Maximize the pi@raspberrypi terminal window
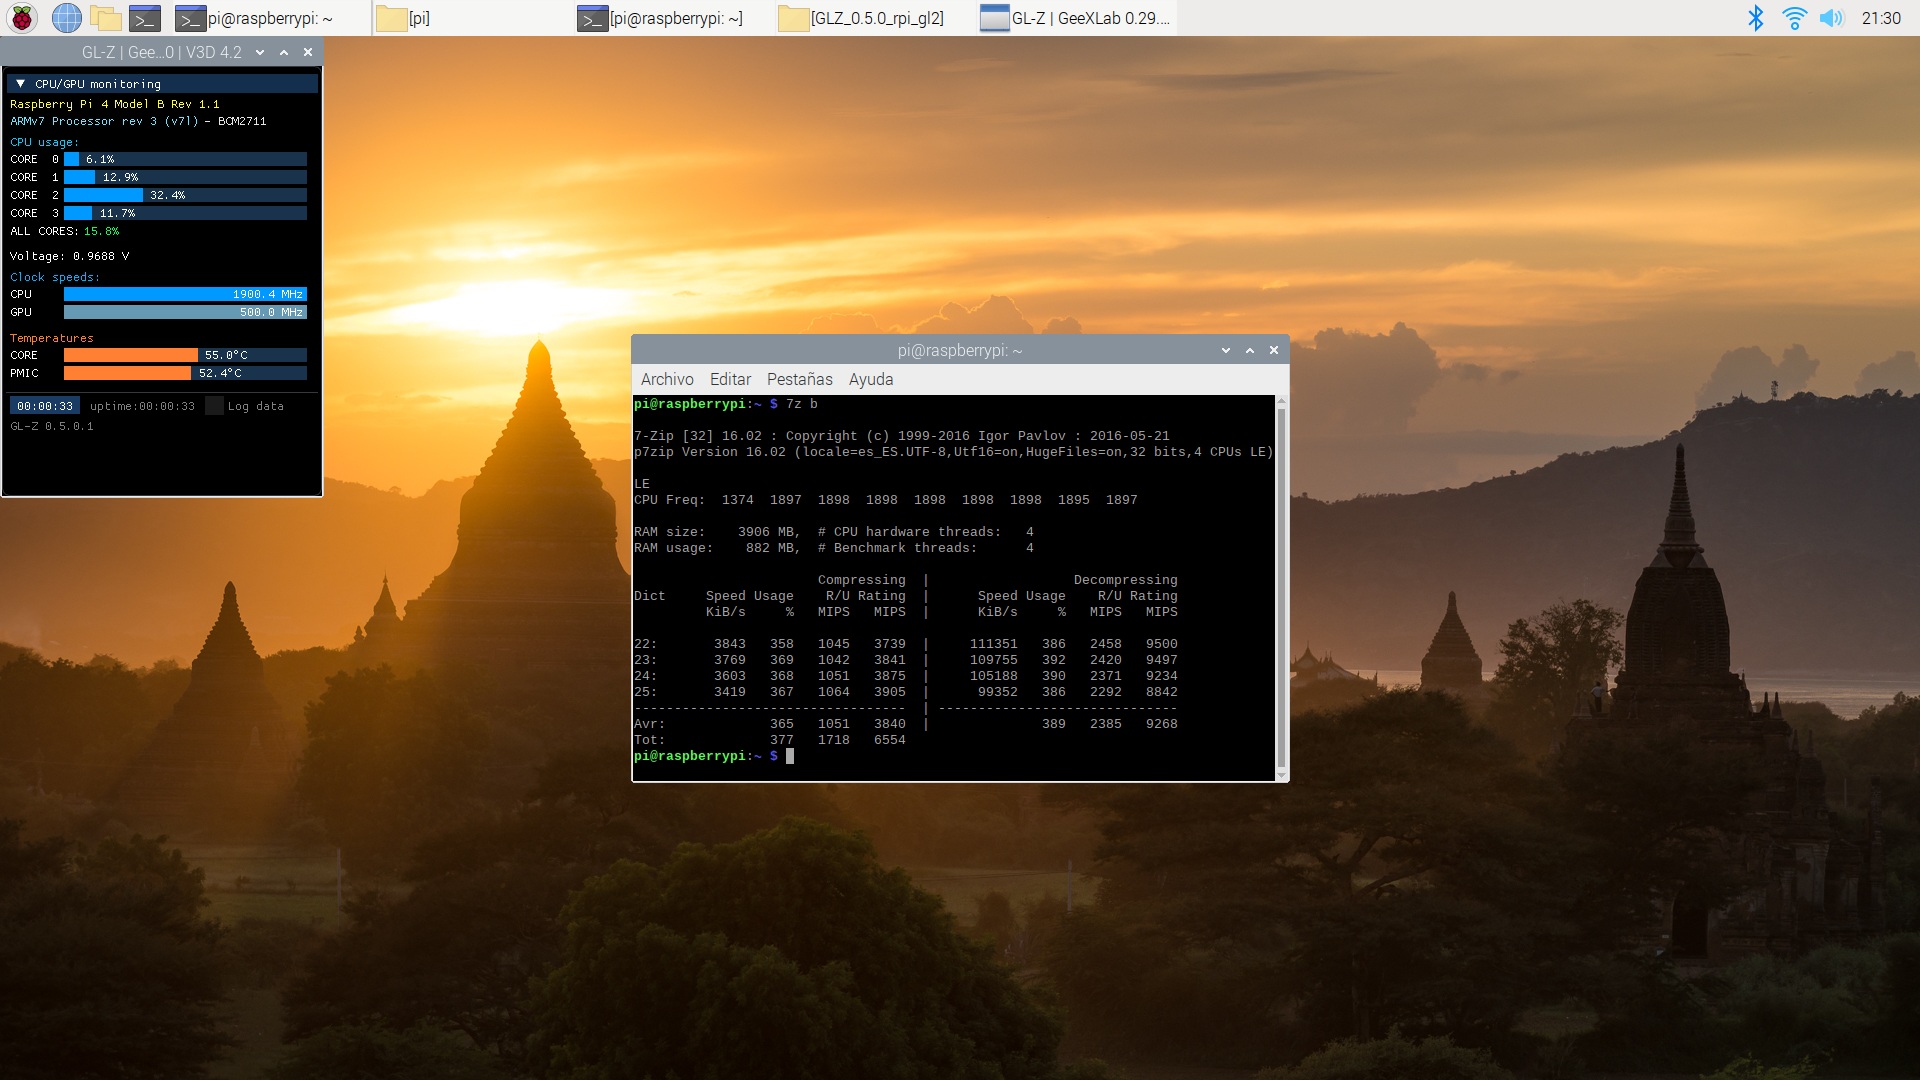 tap(1250, 350)
